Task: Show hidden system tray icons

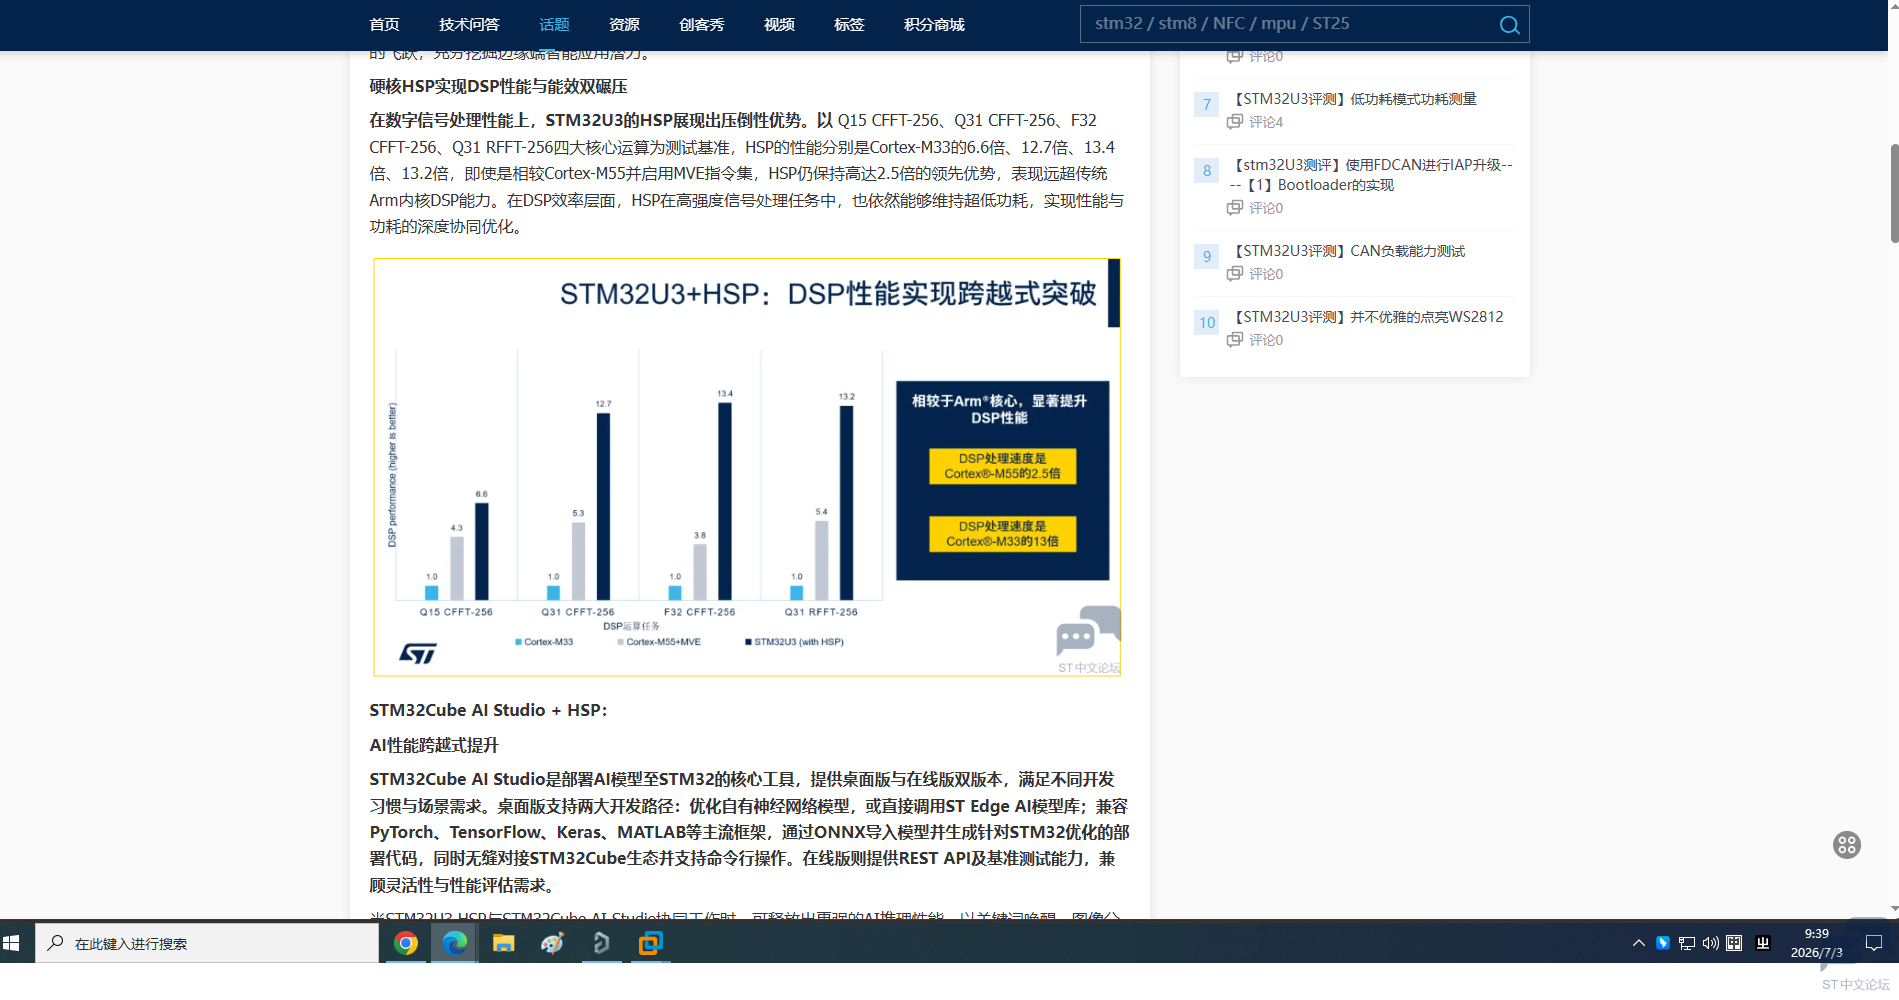Action: [1638, 943]
